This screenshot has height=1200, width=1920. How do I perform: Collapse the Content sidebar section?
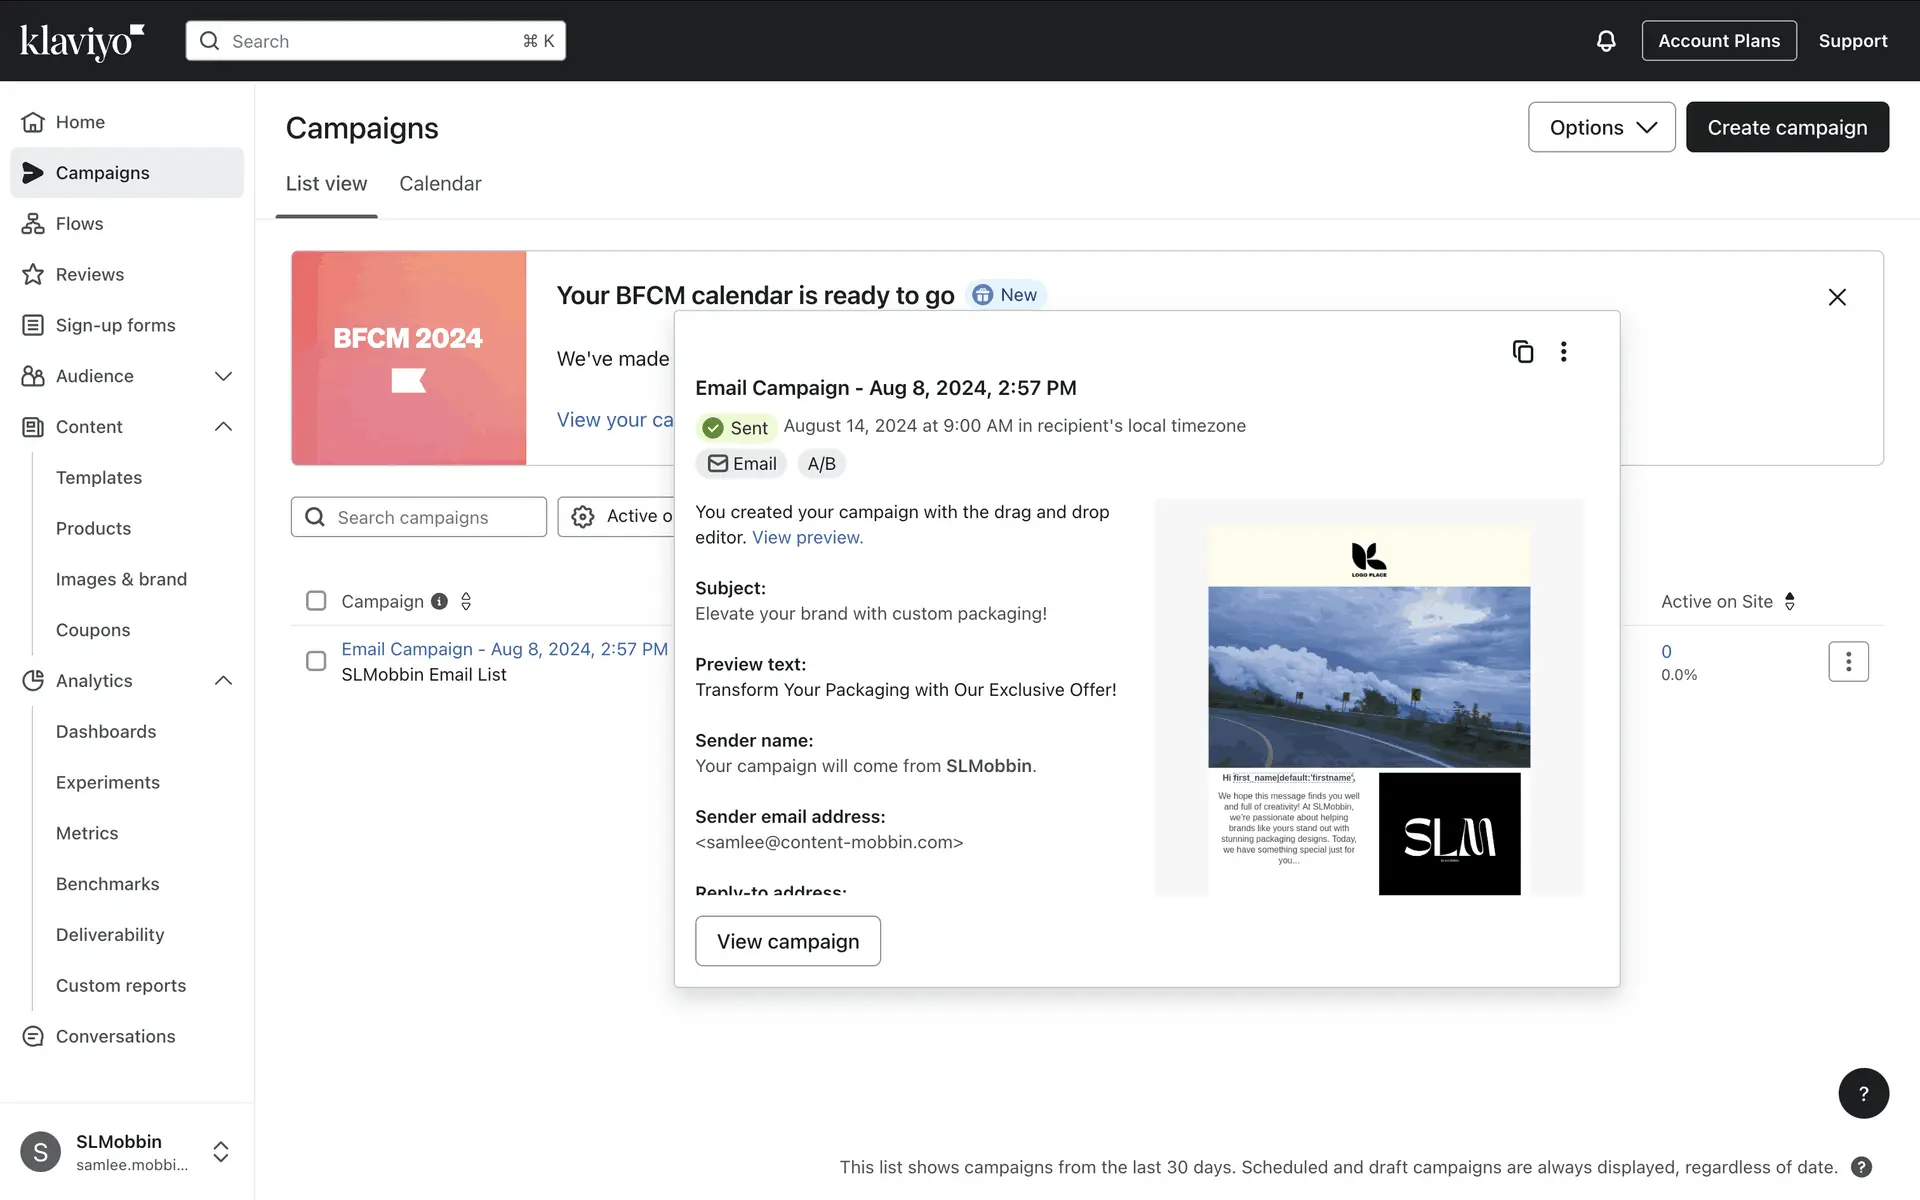(x=223, y=427)
